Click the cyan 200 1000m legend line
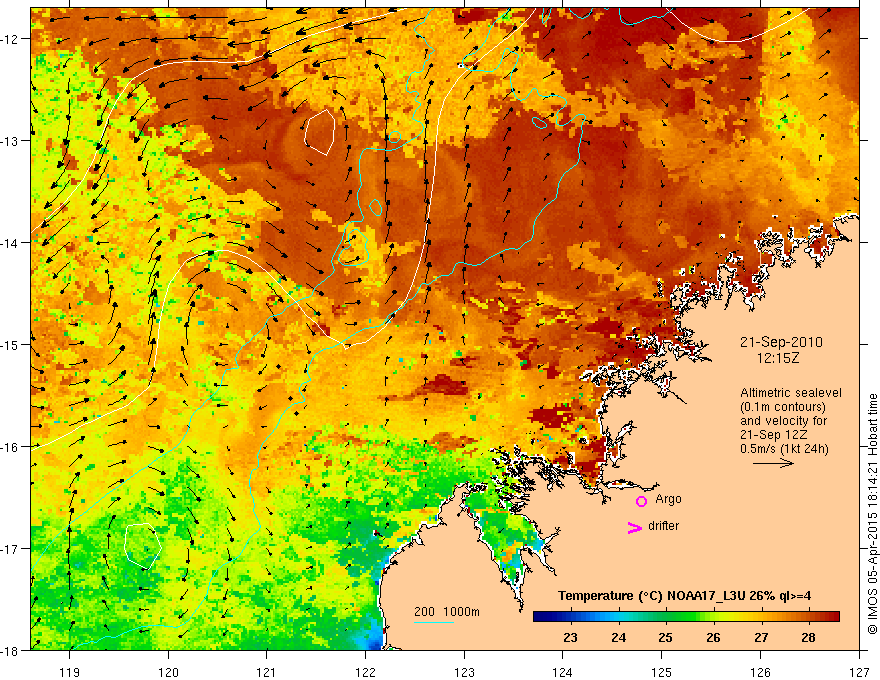 434,622
